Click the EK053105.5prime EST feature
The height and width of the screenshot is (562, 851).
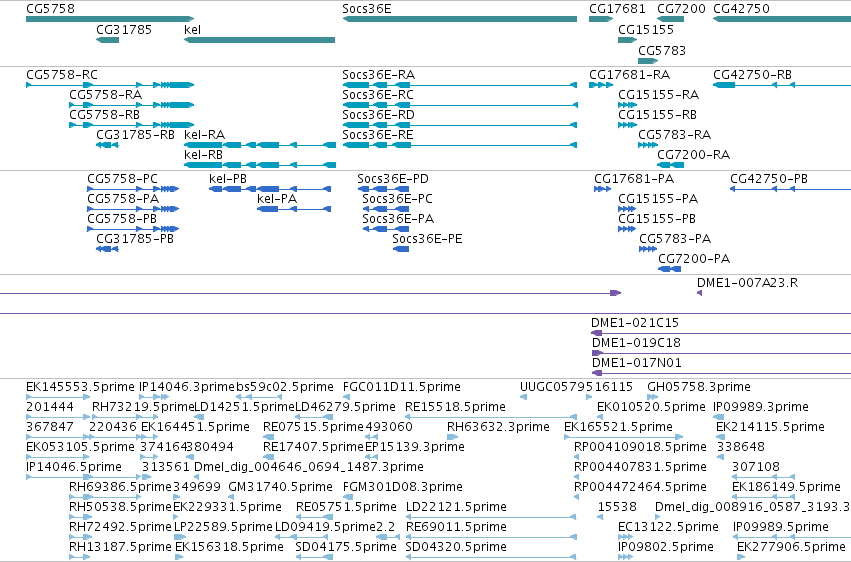coord(58,457)
